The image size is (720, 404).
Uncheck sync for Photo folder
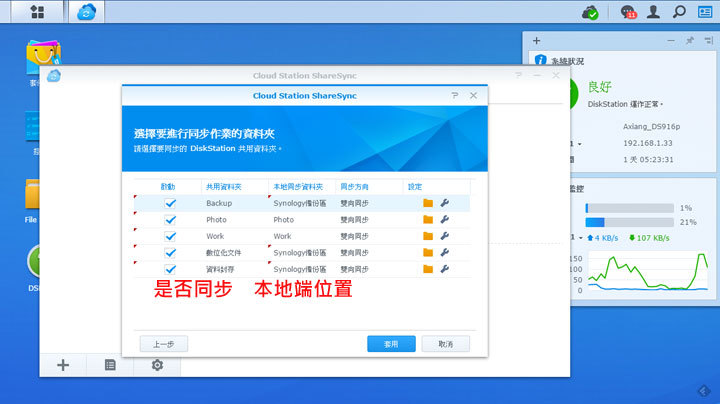170,219
